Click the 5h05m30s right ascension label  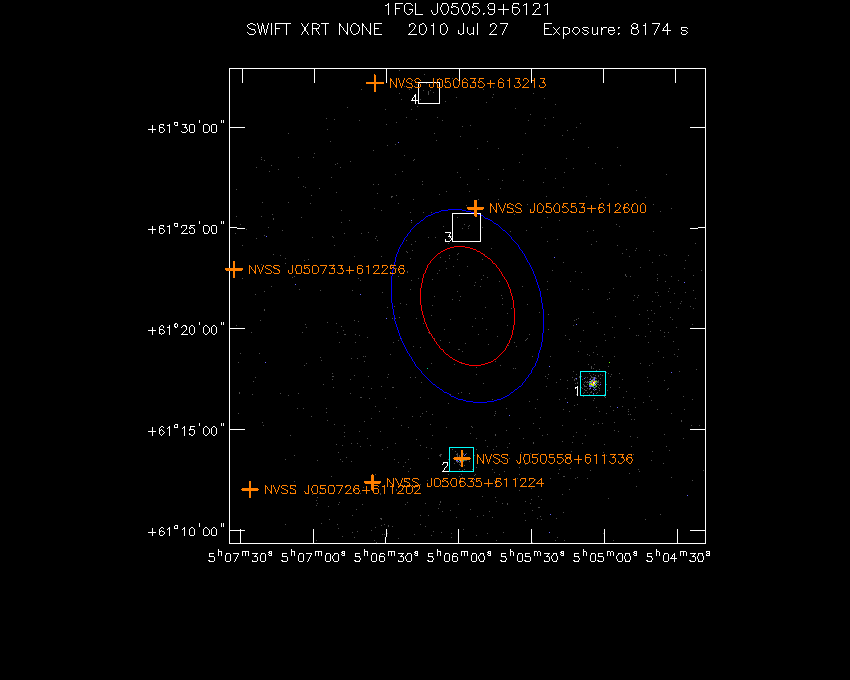(532, 557)
